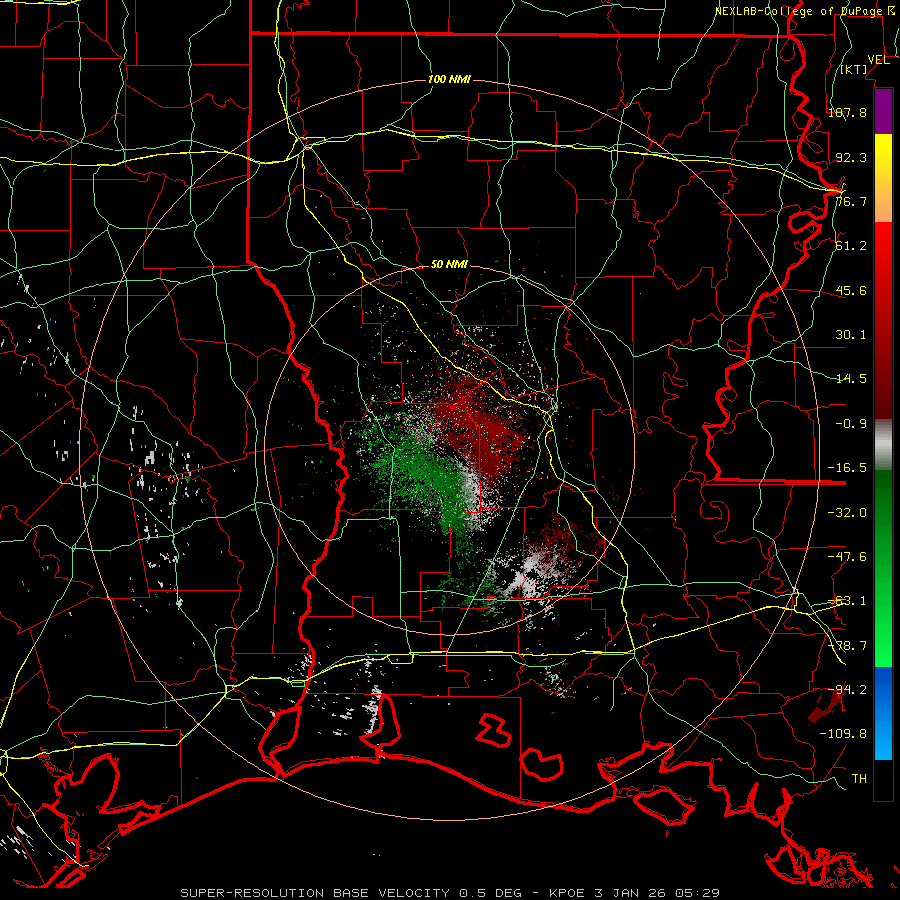Click the 92.3 velocity scale value

point(851,157)
